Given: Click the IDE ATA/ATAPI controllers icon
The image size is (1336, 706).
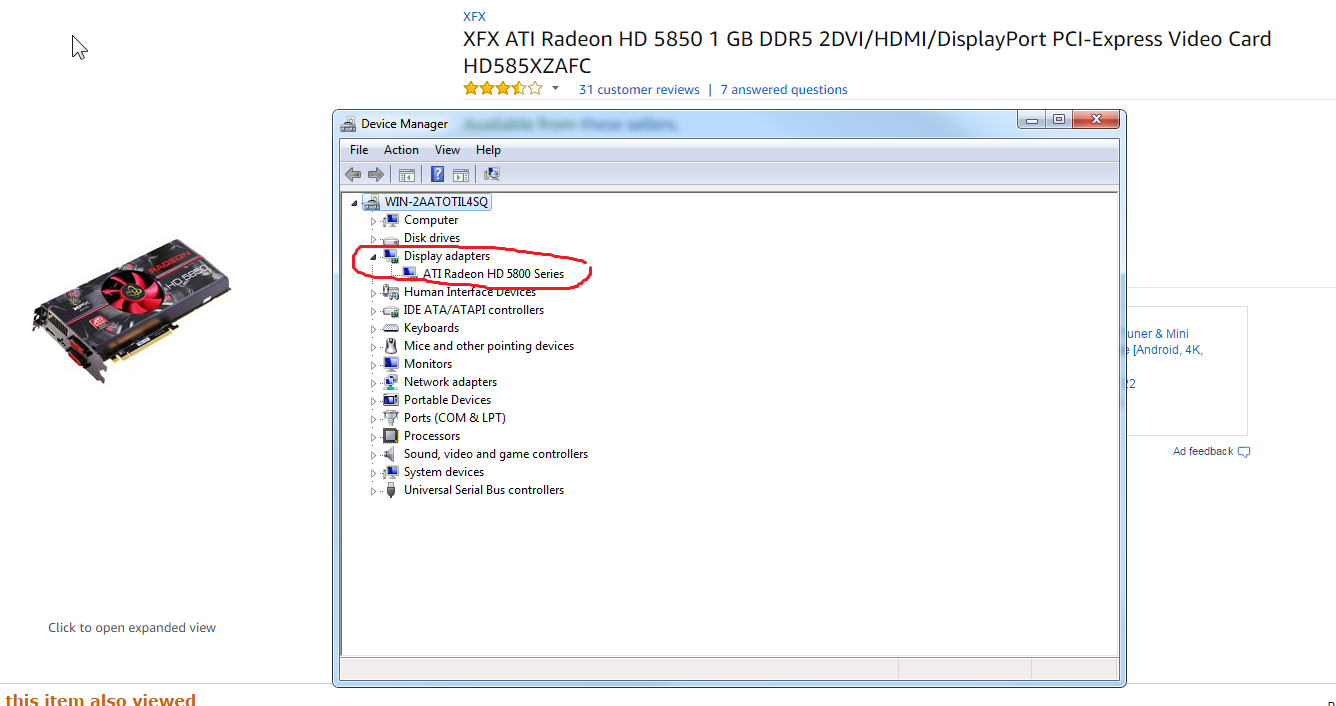Looking at the screenshot, I should pos(391,310).
